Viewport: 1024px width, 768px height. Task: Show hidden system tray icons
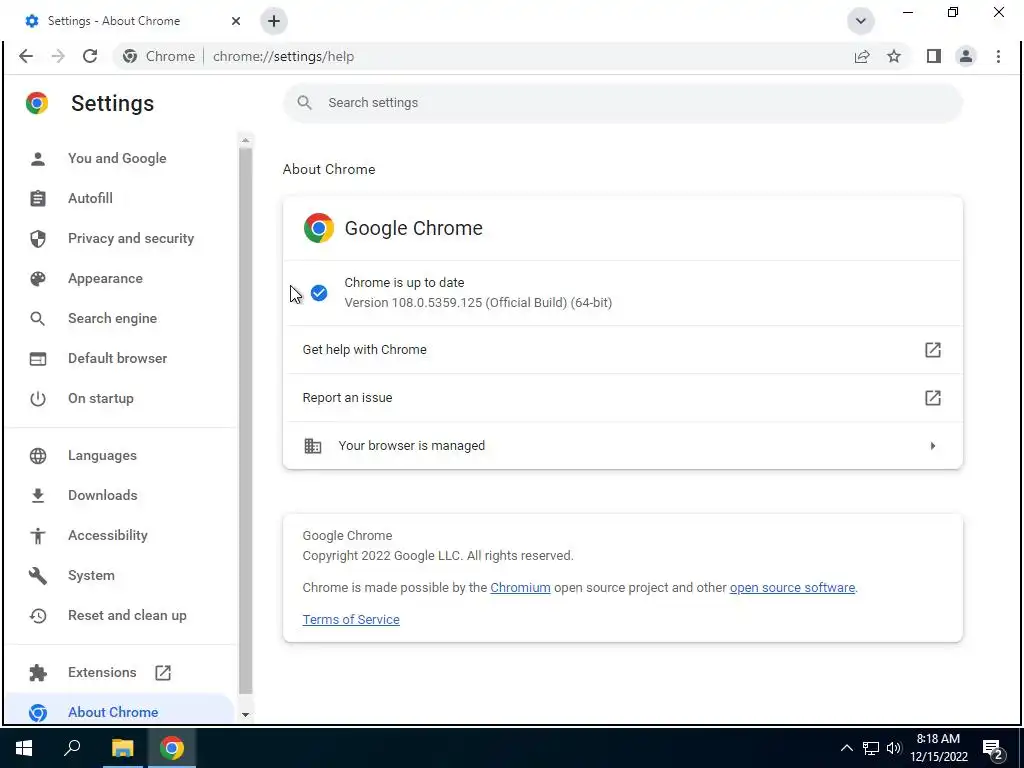coord(846,748)
